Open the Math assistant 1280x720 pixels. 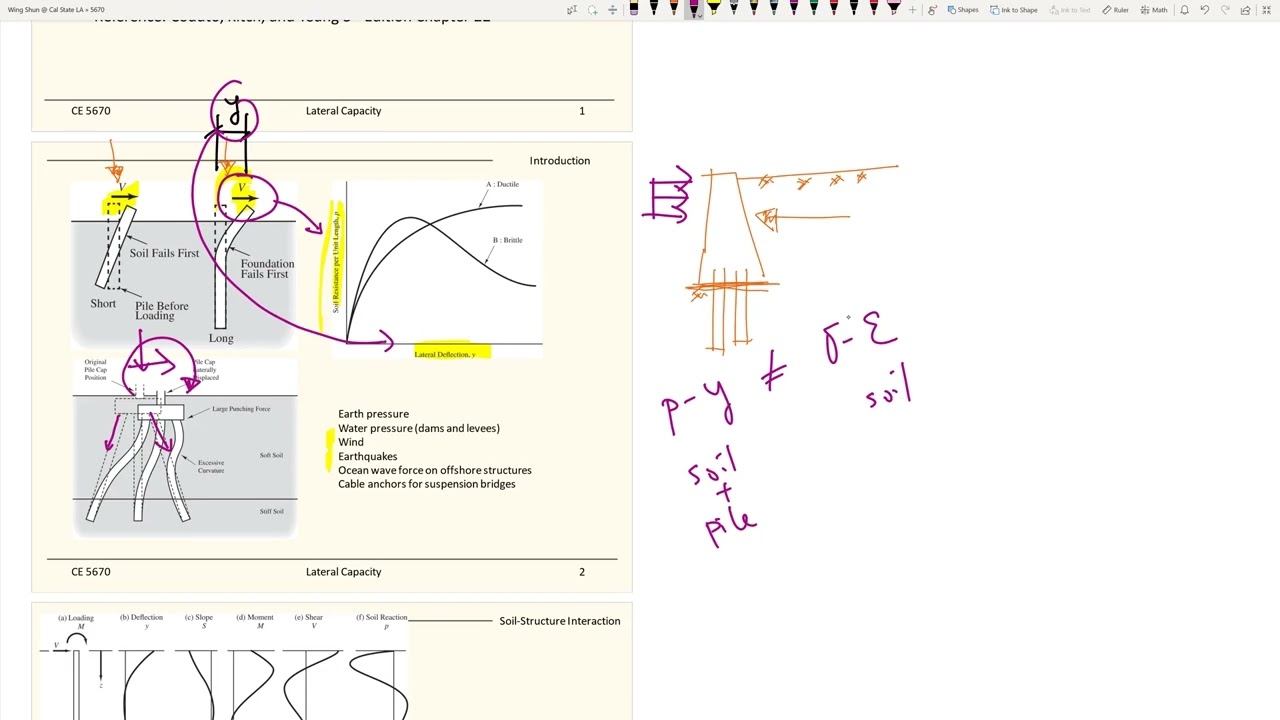coord(1153,10)
